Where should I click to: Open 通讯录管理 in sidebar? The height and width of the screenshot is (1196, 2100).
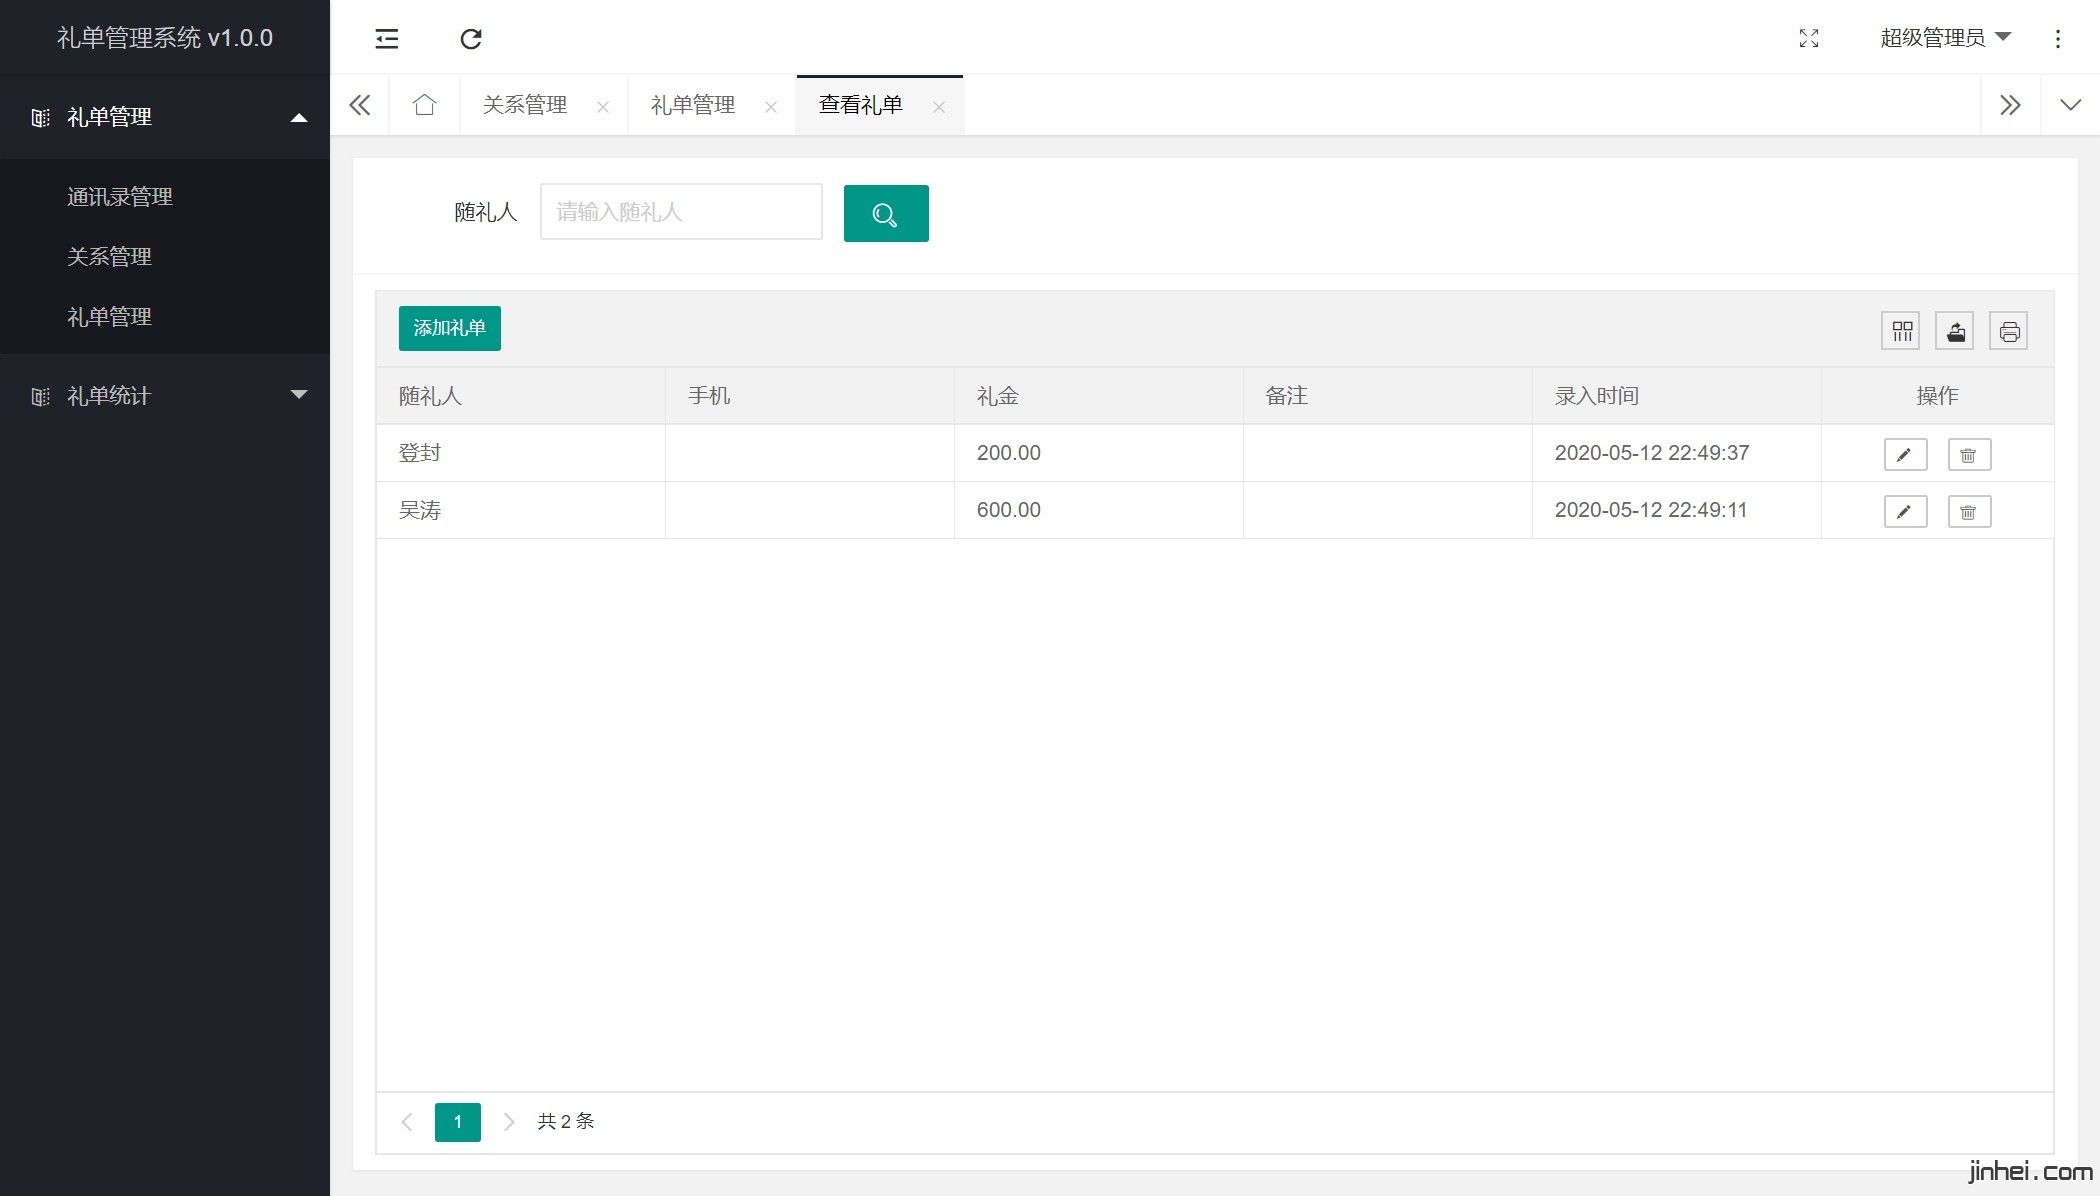click(120, 197)
